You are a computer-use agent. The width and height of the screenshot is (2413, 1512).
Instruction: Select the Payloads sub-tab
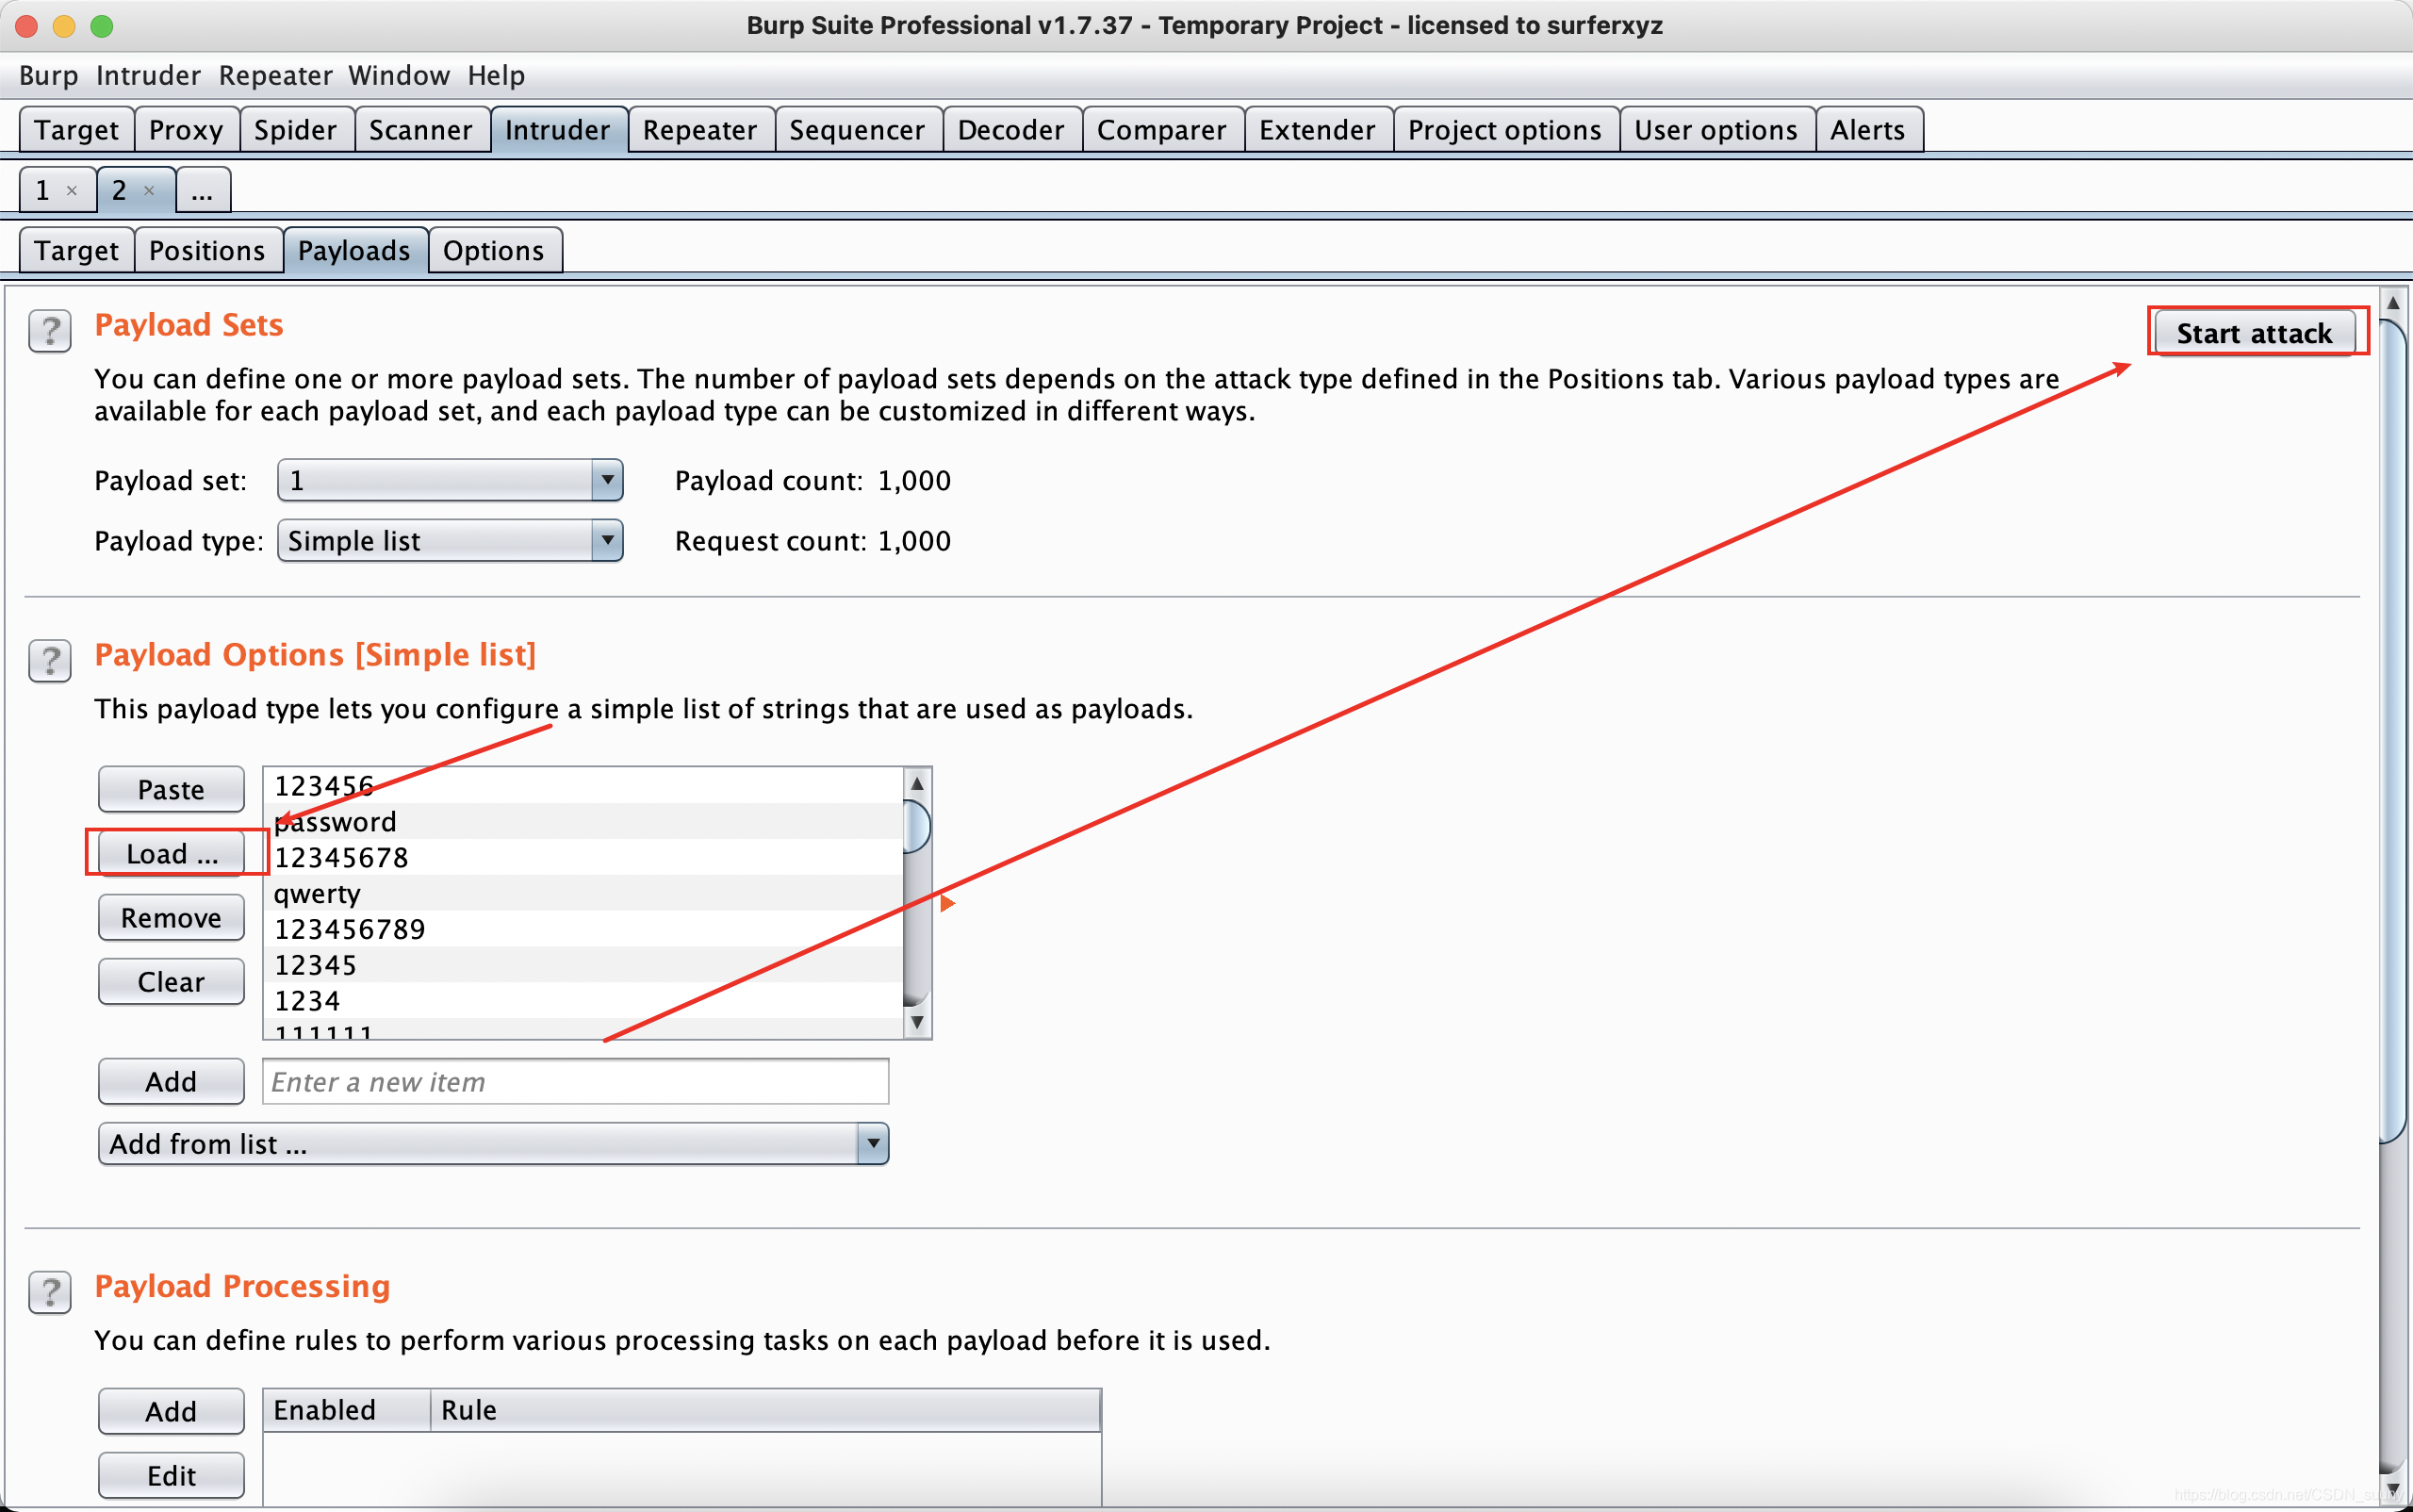pos(354,250)
